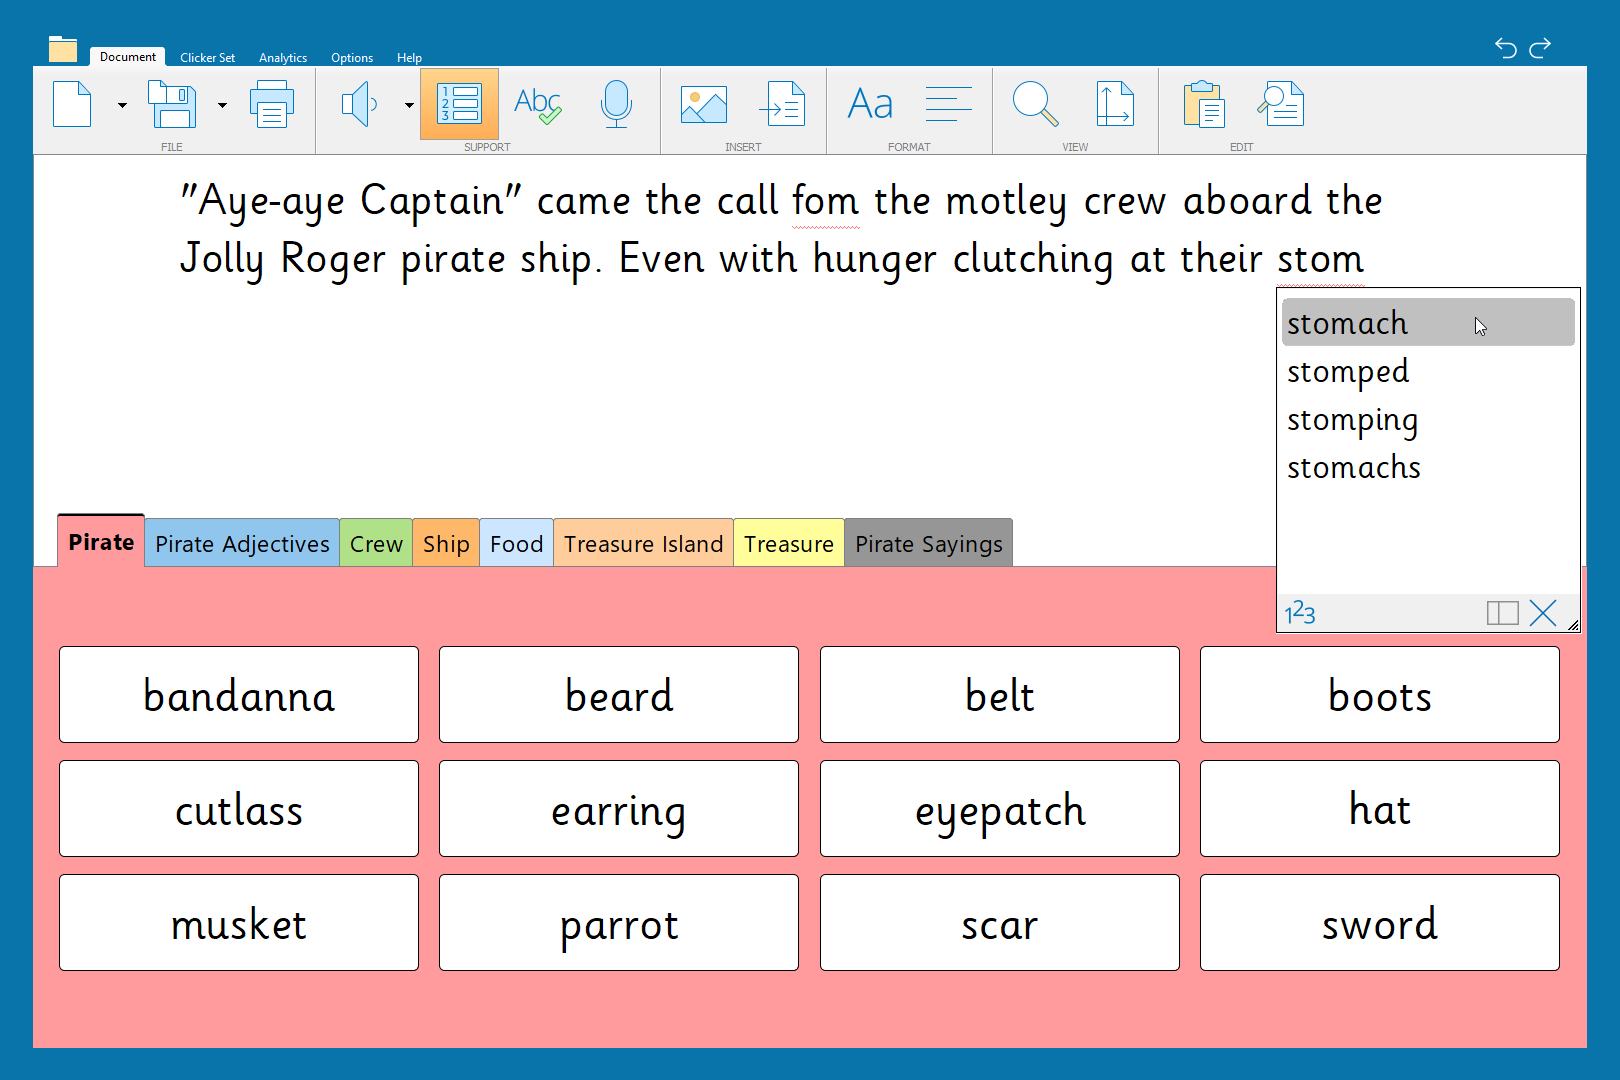Viewport: 1620px width, 1080px height.
Task: Insert the word 'parrot' from grid
Action: (619, 923)
